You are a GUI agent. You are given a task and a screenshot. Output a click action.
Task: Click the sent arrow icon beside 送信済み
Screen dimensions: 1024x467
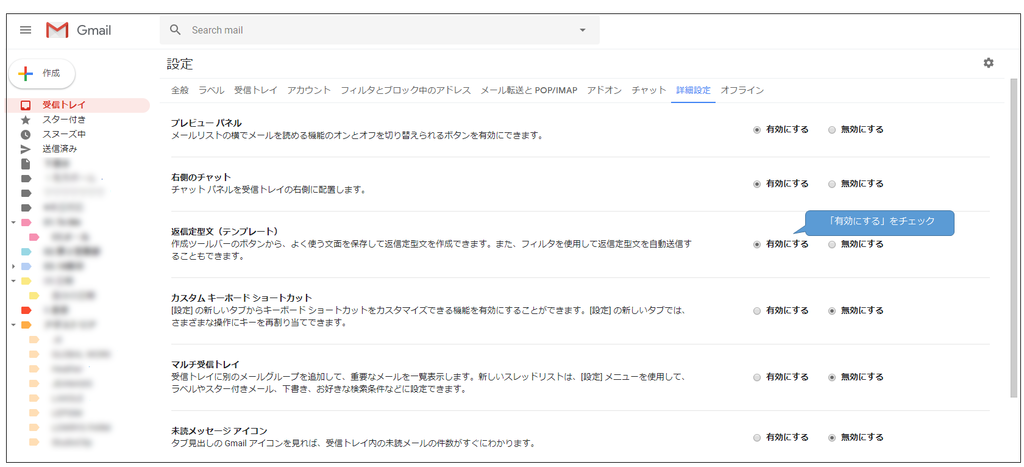25,149
